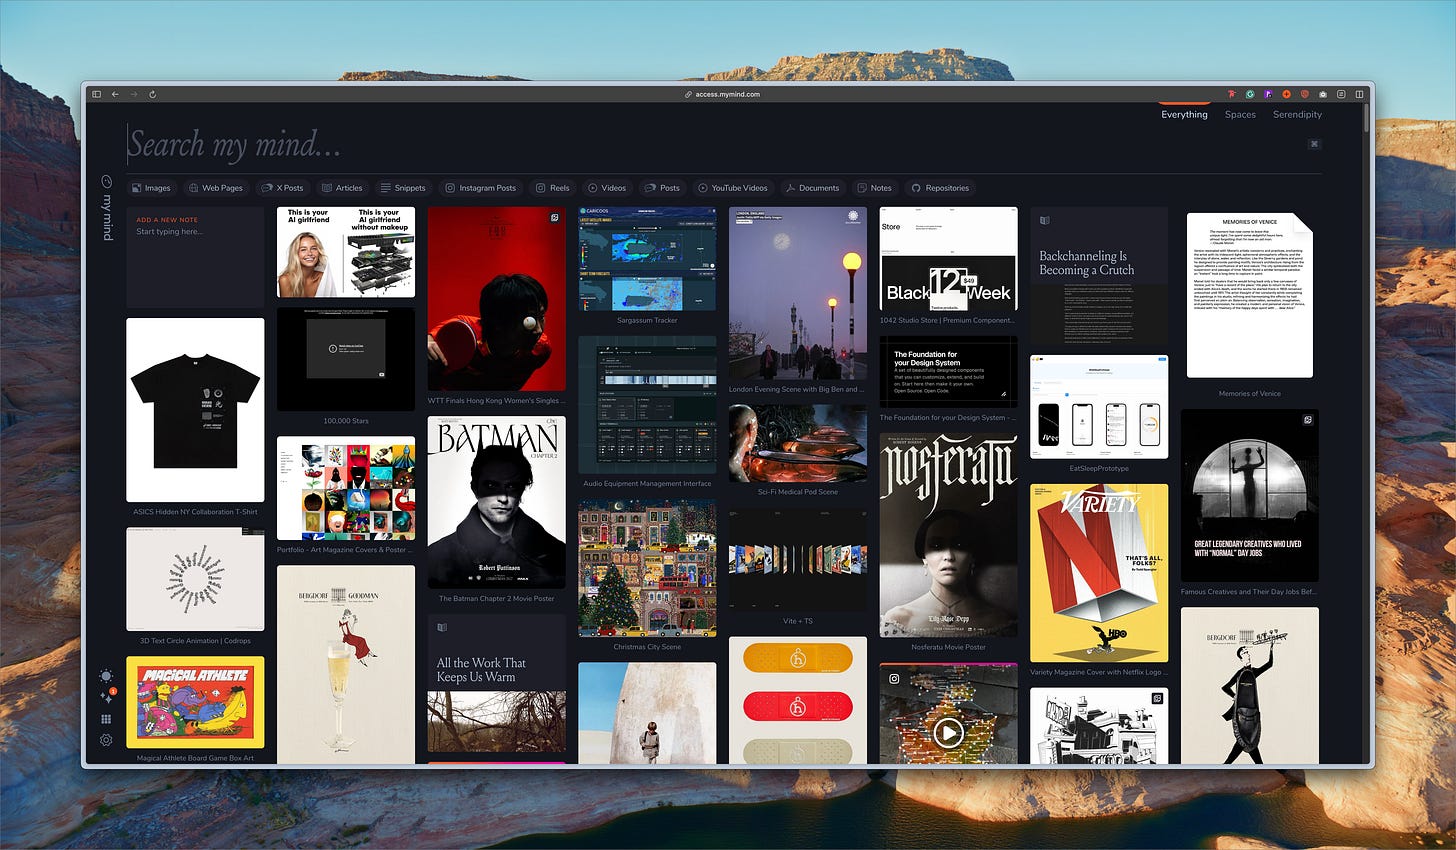1456x850 pixels.
Task: Filter by Images
Action: 151,188
